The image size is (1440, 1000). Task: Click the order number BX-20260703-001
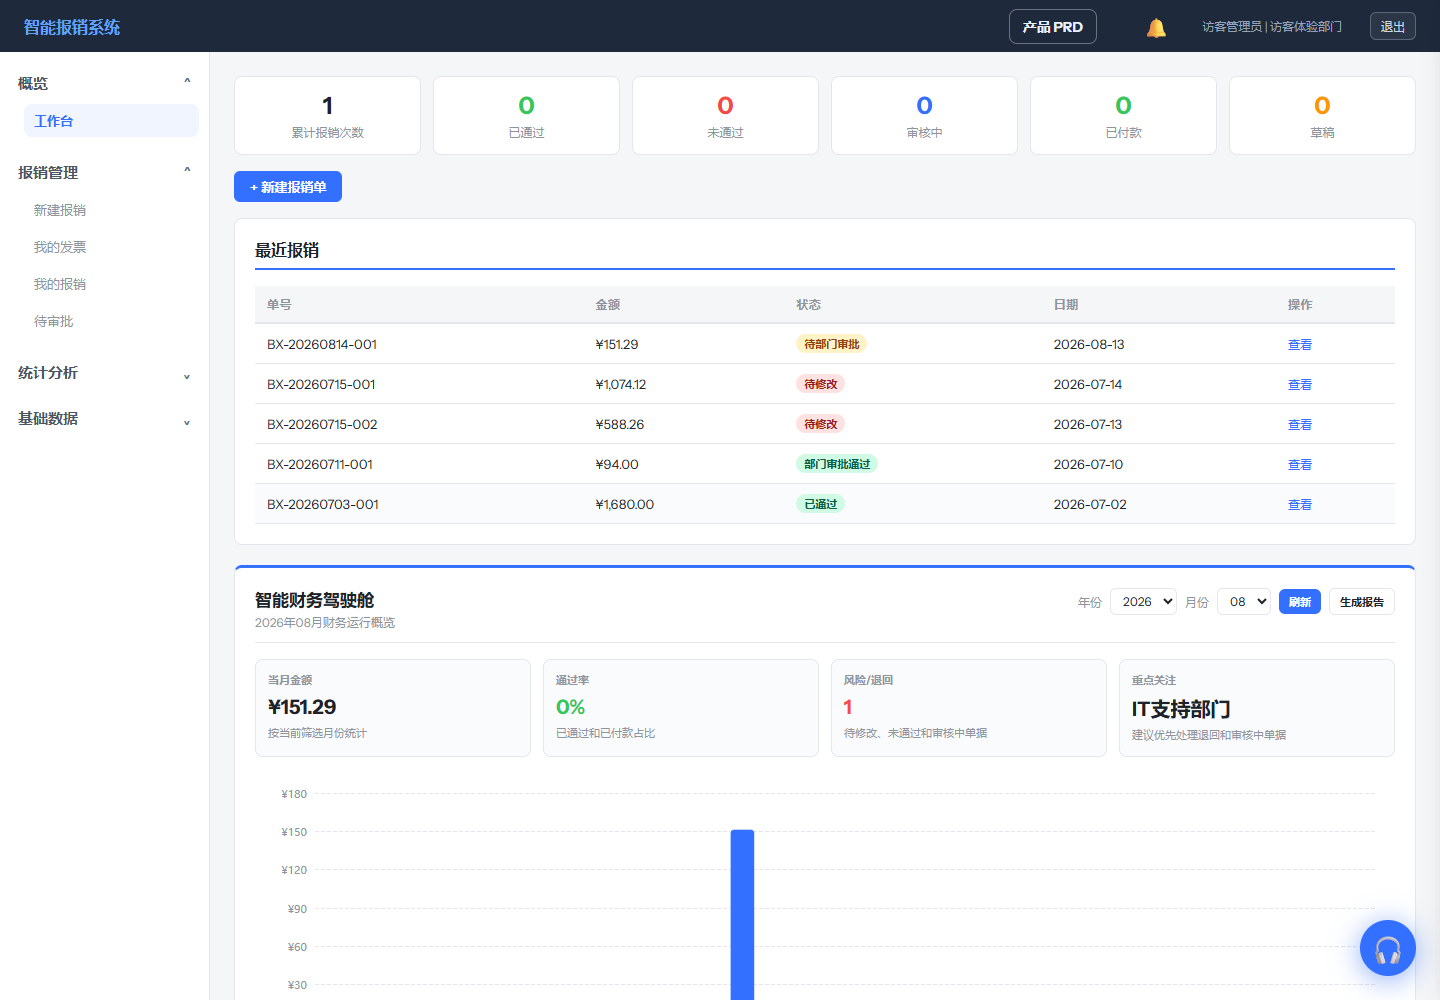point(323,504)
